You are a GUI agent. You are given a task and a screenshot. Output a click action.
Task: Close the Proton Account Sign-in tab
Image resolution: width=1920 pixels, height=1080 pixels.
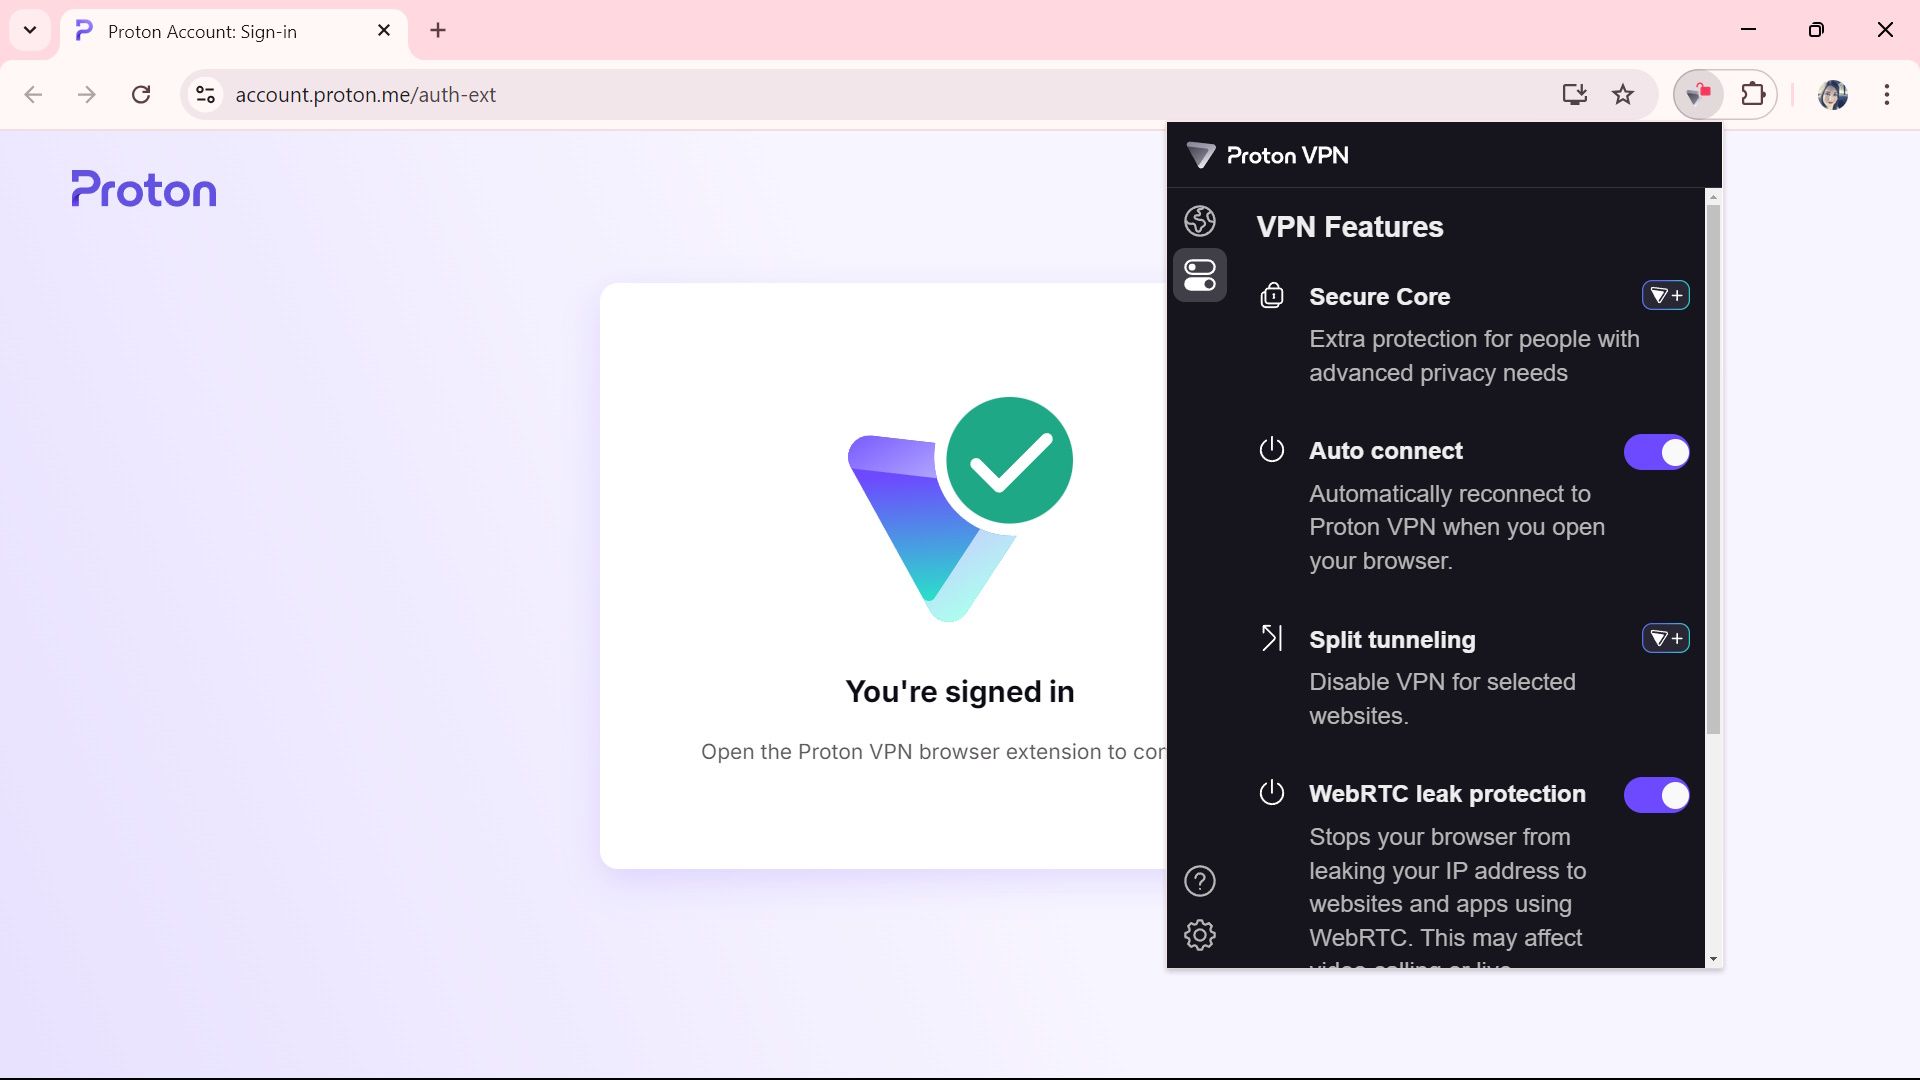(384, 31)
